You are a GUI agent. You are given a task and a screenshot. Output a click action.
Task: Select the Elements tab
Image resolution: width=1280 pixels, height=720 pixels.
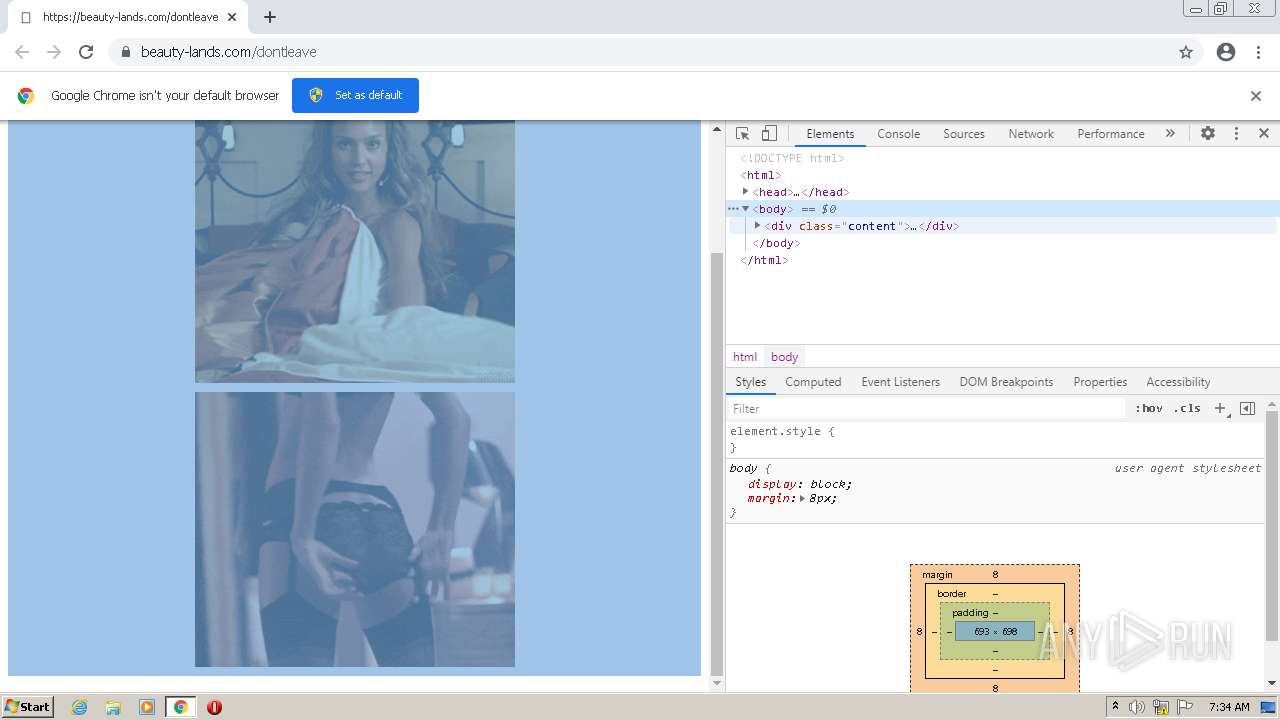(830, 133)
